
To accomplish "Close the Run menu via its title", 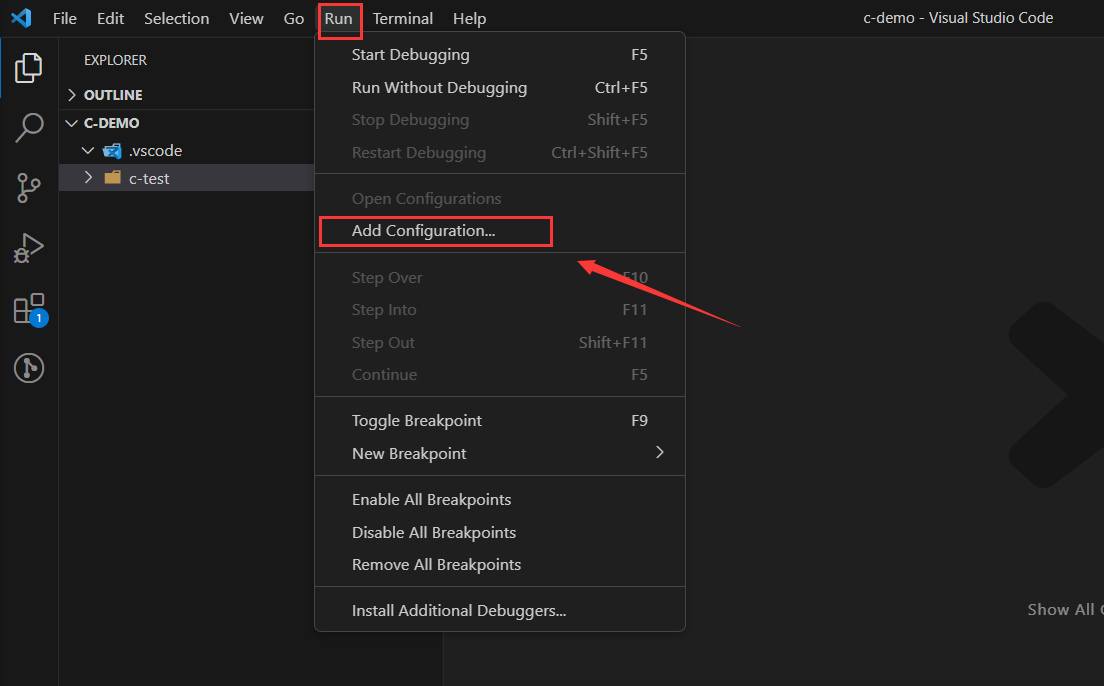I will [x=339, y=18].
